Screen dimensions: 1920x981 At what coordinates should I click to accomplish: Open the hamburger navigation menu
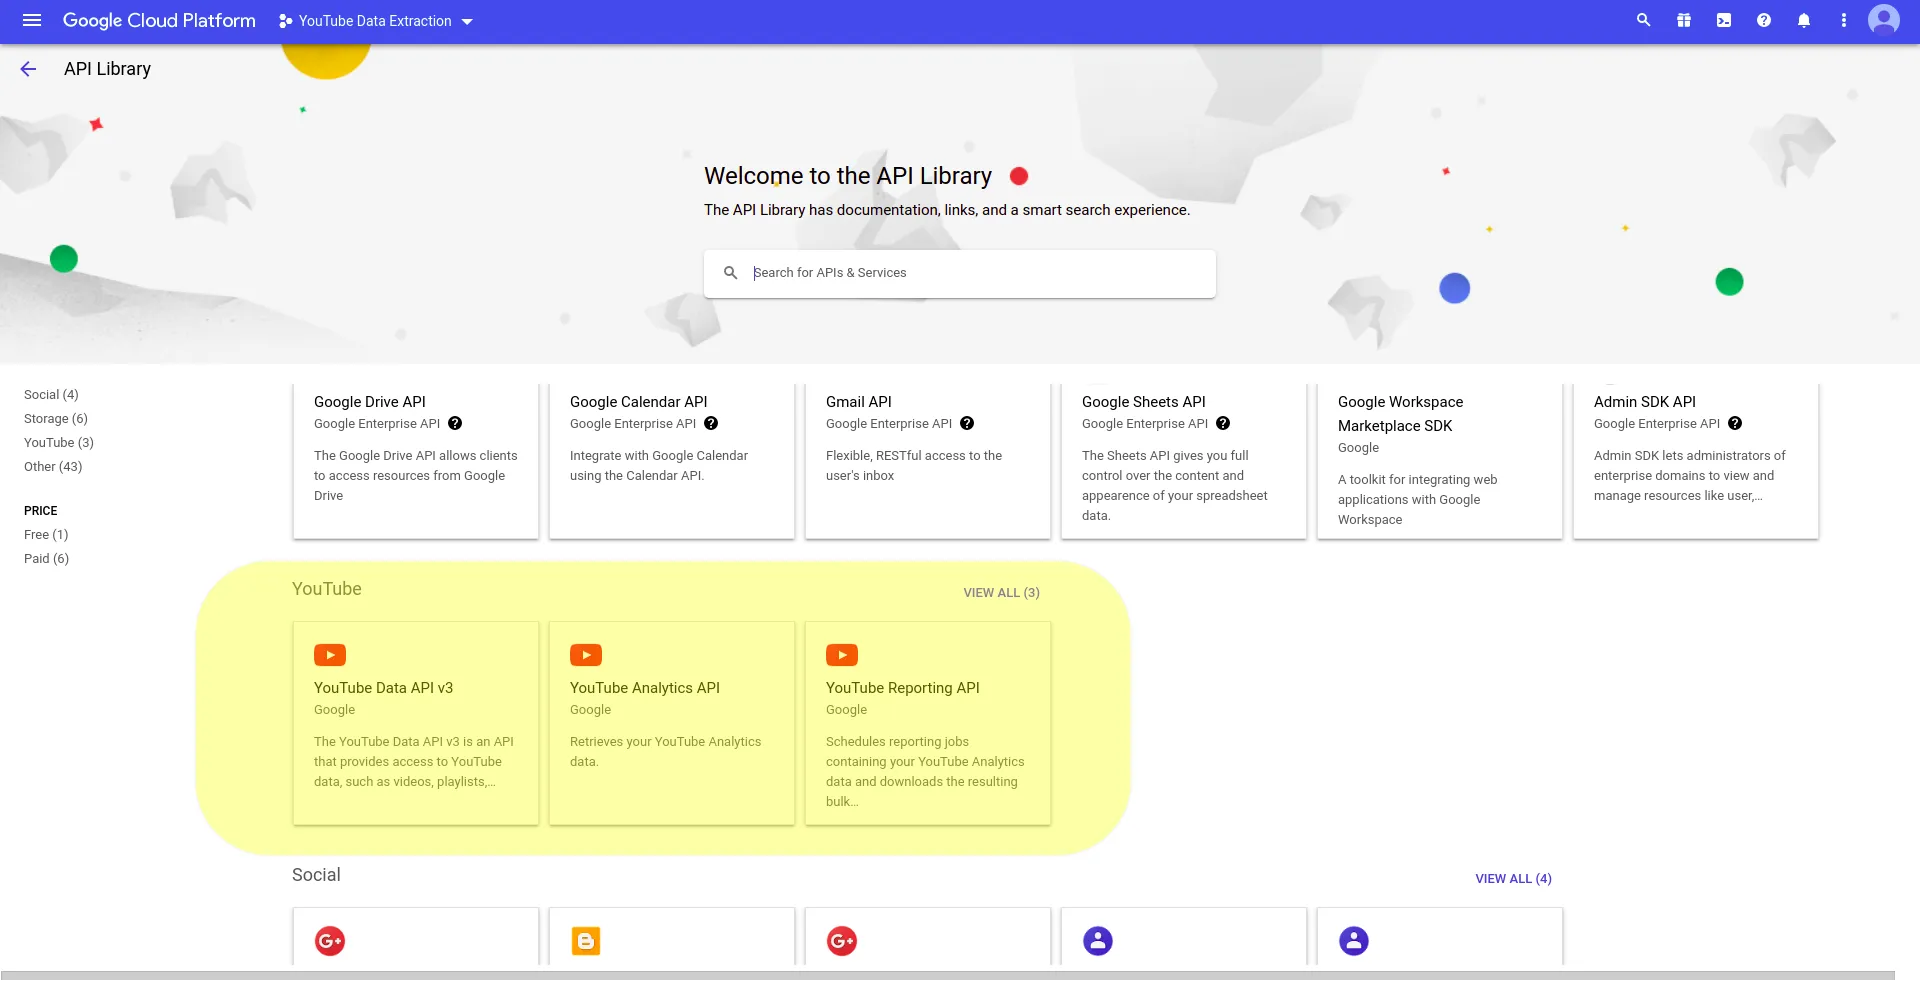pos(32,20)
